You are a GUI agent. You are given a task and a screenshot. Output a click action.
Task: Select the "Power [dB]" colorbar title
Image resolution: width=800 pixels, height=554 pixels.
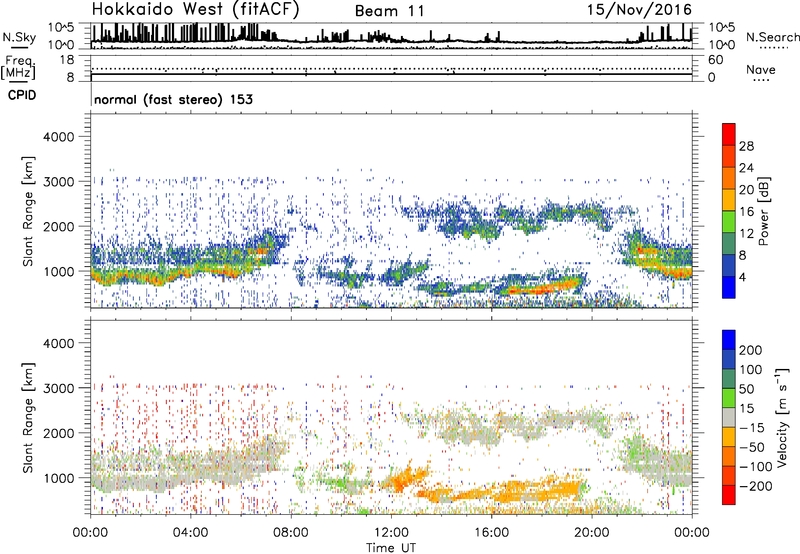(764, 211)
